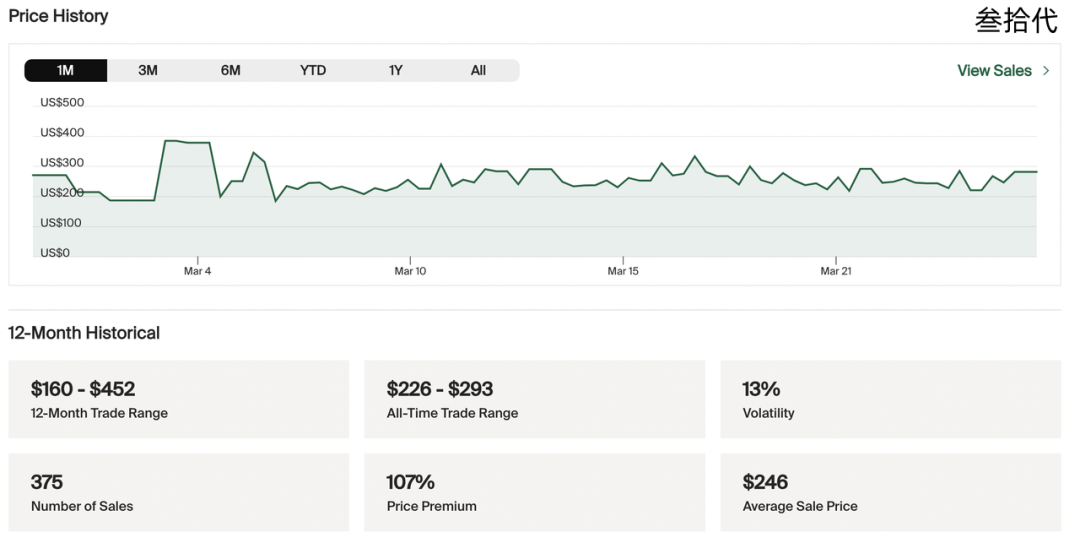The width and height of the screenshot is (1080, 554).
Task: Choose the YTD range option
Action: pos(313,70)
